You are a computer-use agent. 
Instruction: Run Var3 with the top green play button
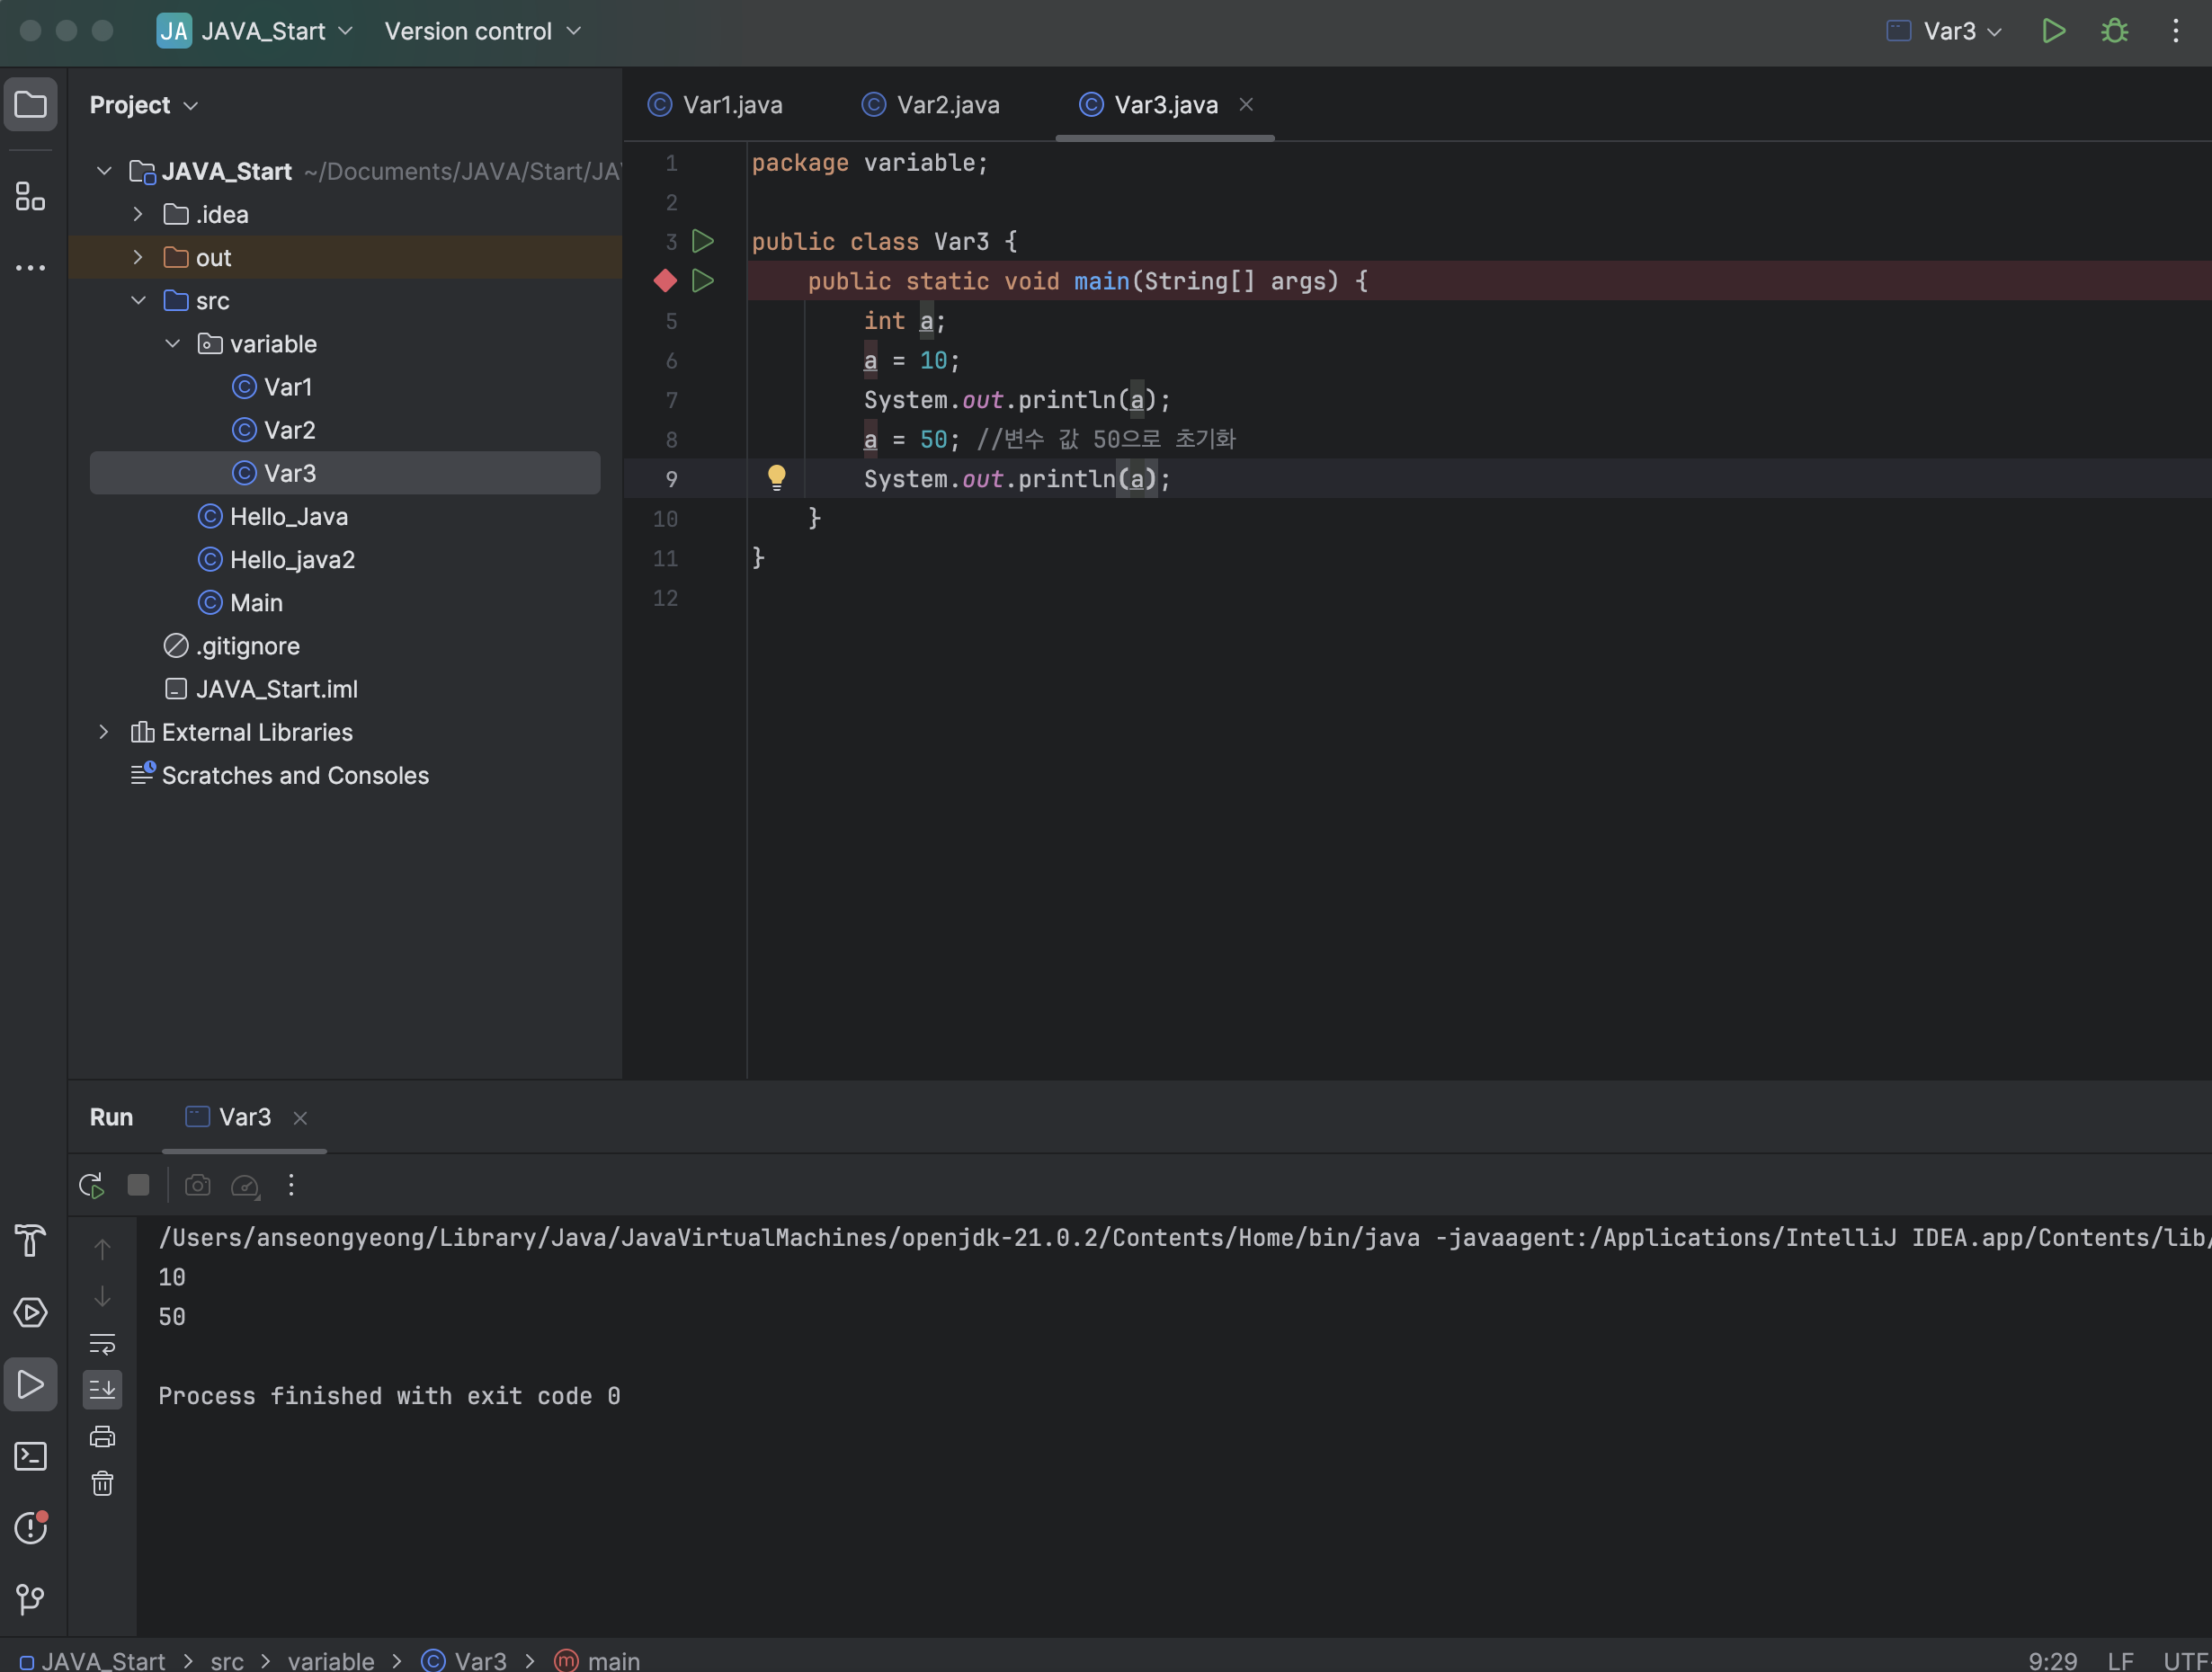[x=2053, y=31]
